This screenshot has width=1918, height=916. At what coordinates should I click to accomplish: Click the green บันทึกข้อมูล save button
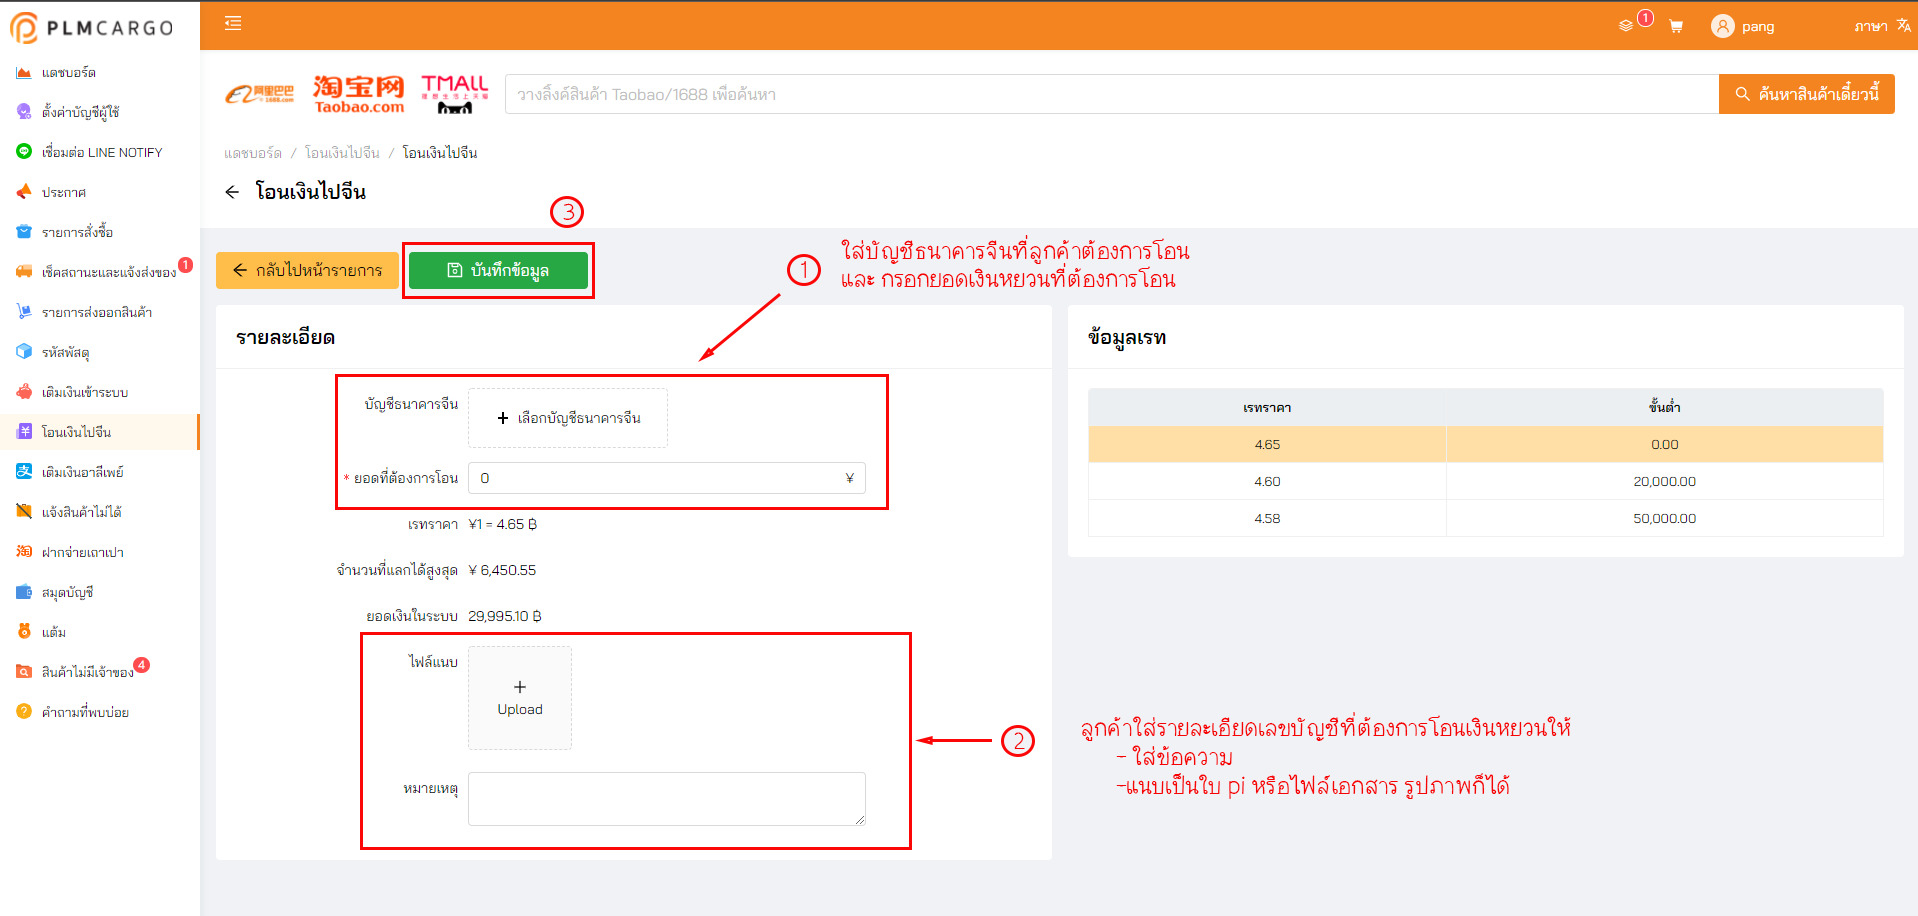[x=498, y=270]
